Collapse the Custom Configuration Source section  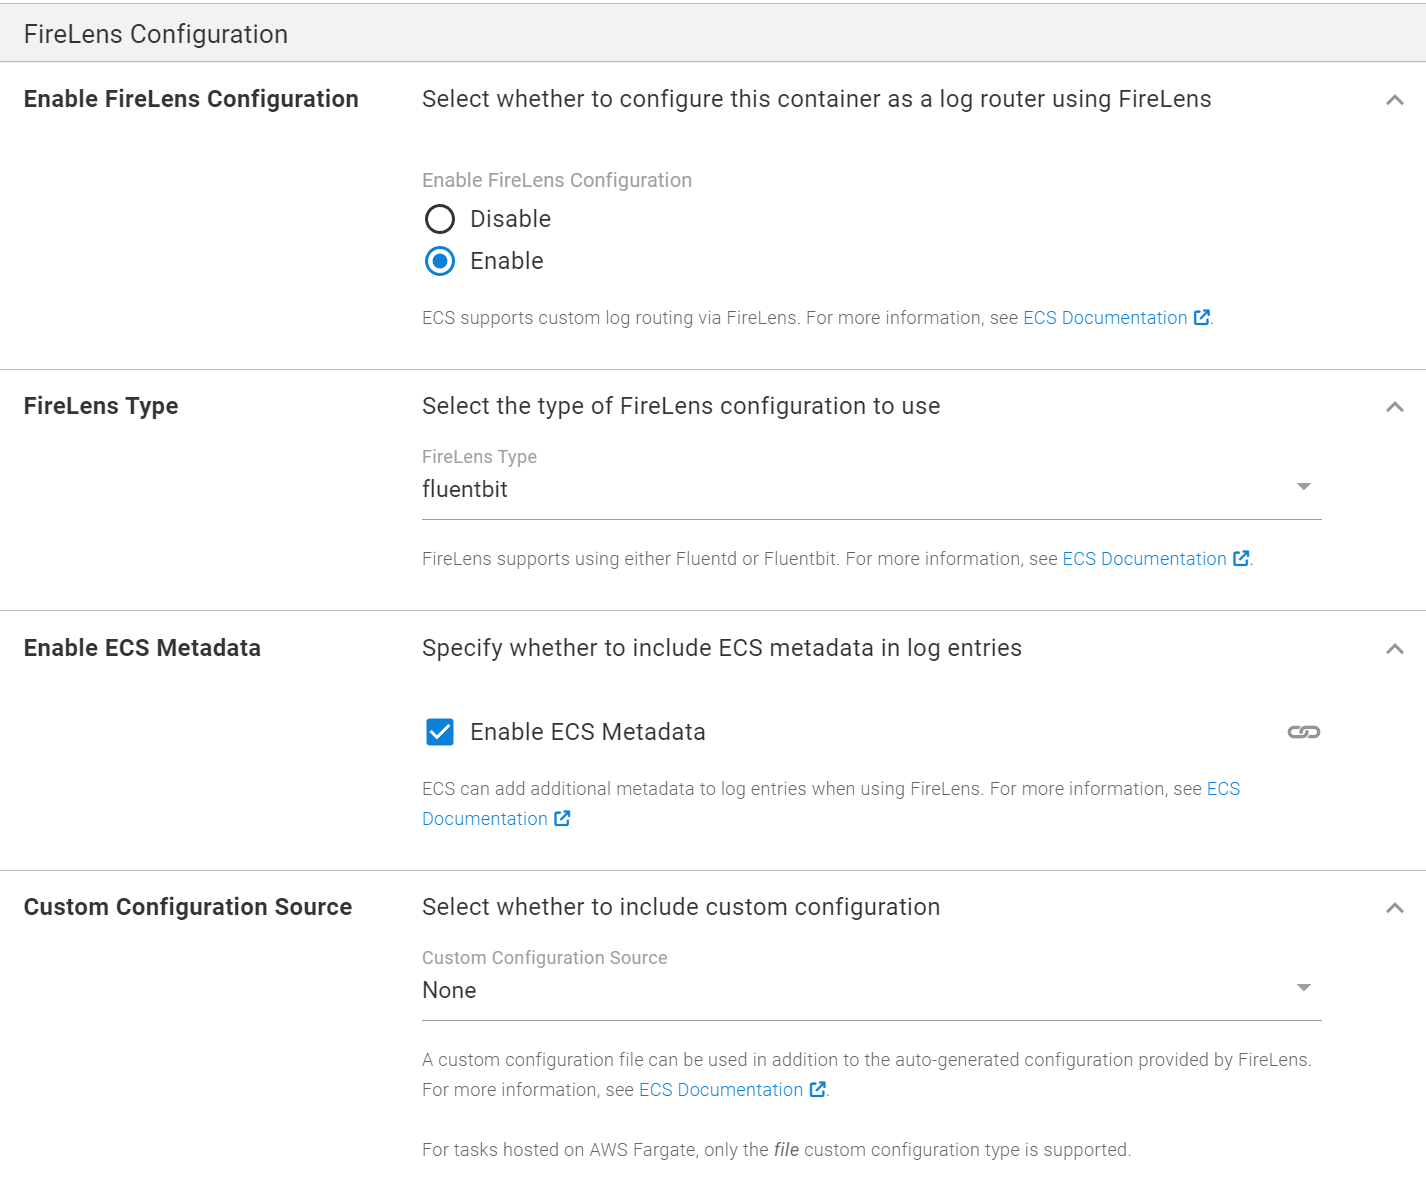point(1394,907)
